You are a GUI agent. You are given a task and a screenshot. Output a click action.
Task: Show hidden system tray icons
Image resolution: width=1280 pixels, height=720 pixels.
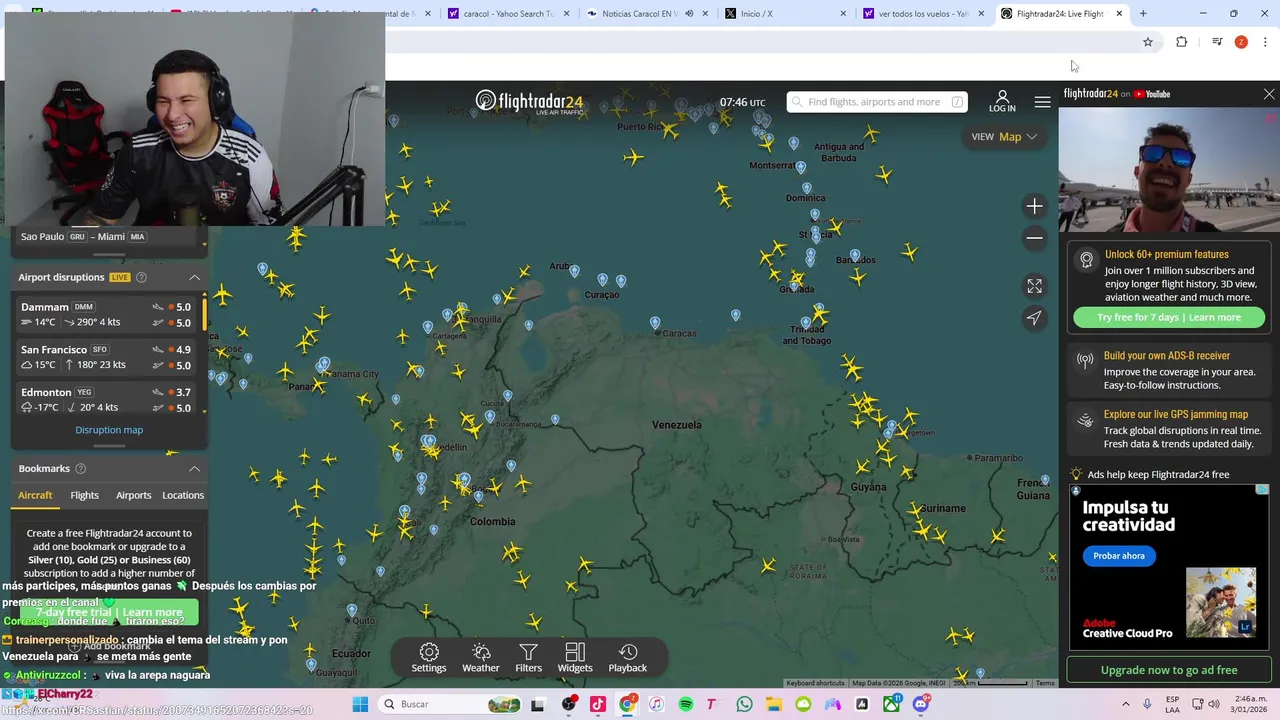point(1125,704)
